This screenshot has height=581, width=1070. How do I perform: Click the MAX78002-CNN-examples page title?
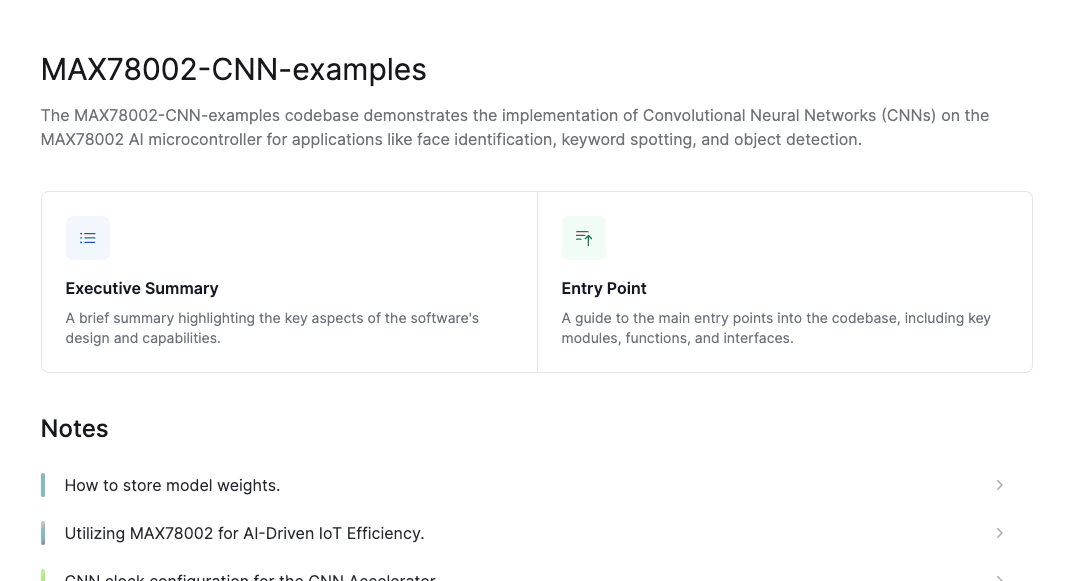pyautogui.click(x=233, y=70)
